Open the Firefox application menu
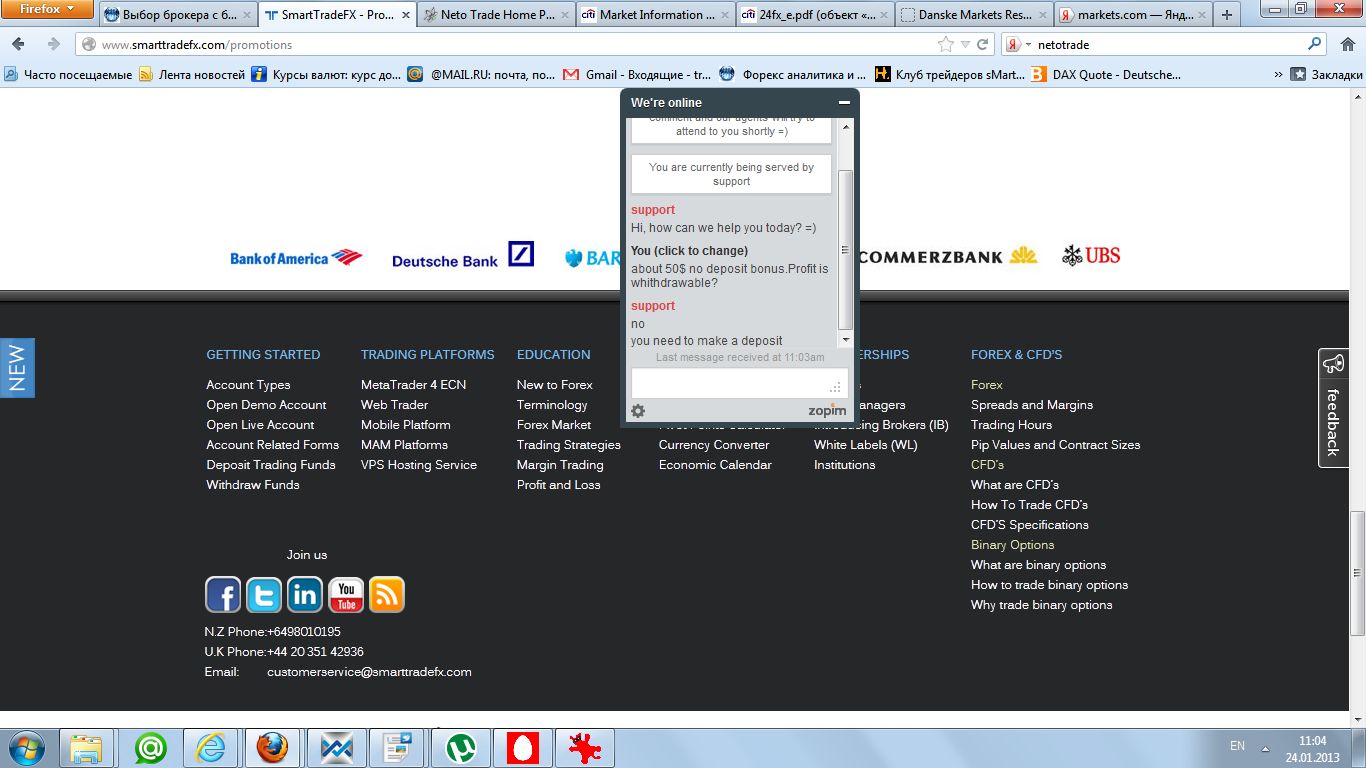Screen dimensions: 1366x768 (x=47, y=10)
